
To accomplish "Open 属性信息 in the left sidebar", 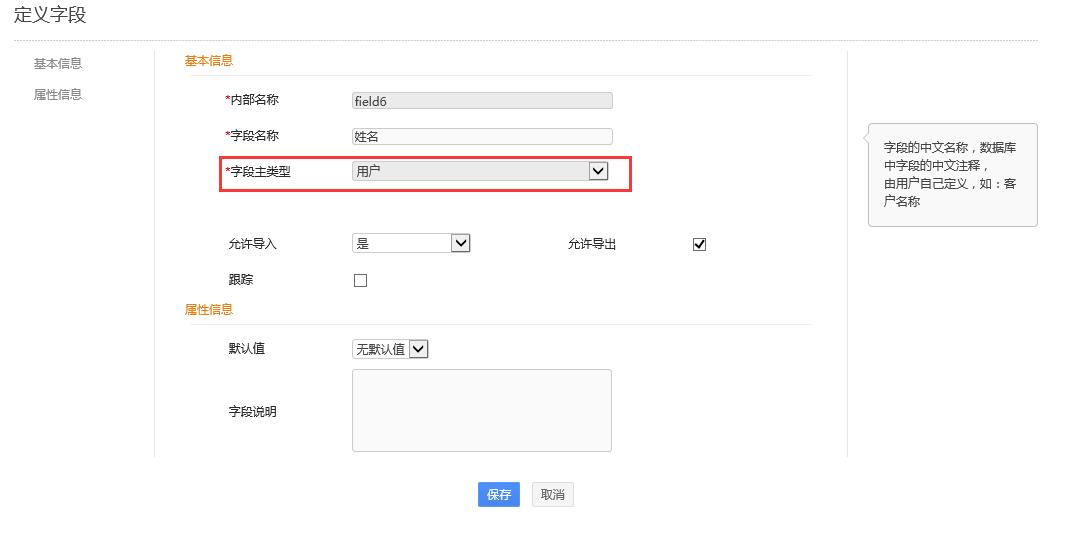I will 58,95.
